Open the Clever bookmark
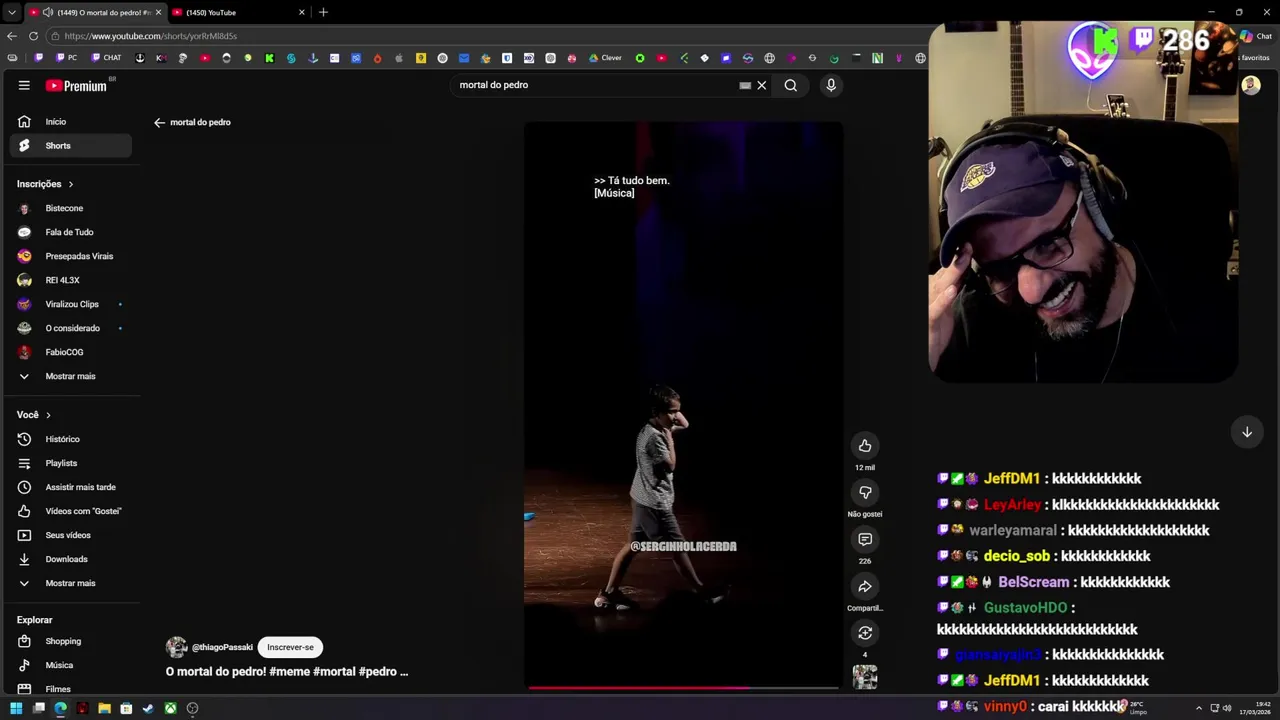 (x=605, y=58)
